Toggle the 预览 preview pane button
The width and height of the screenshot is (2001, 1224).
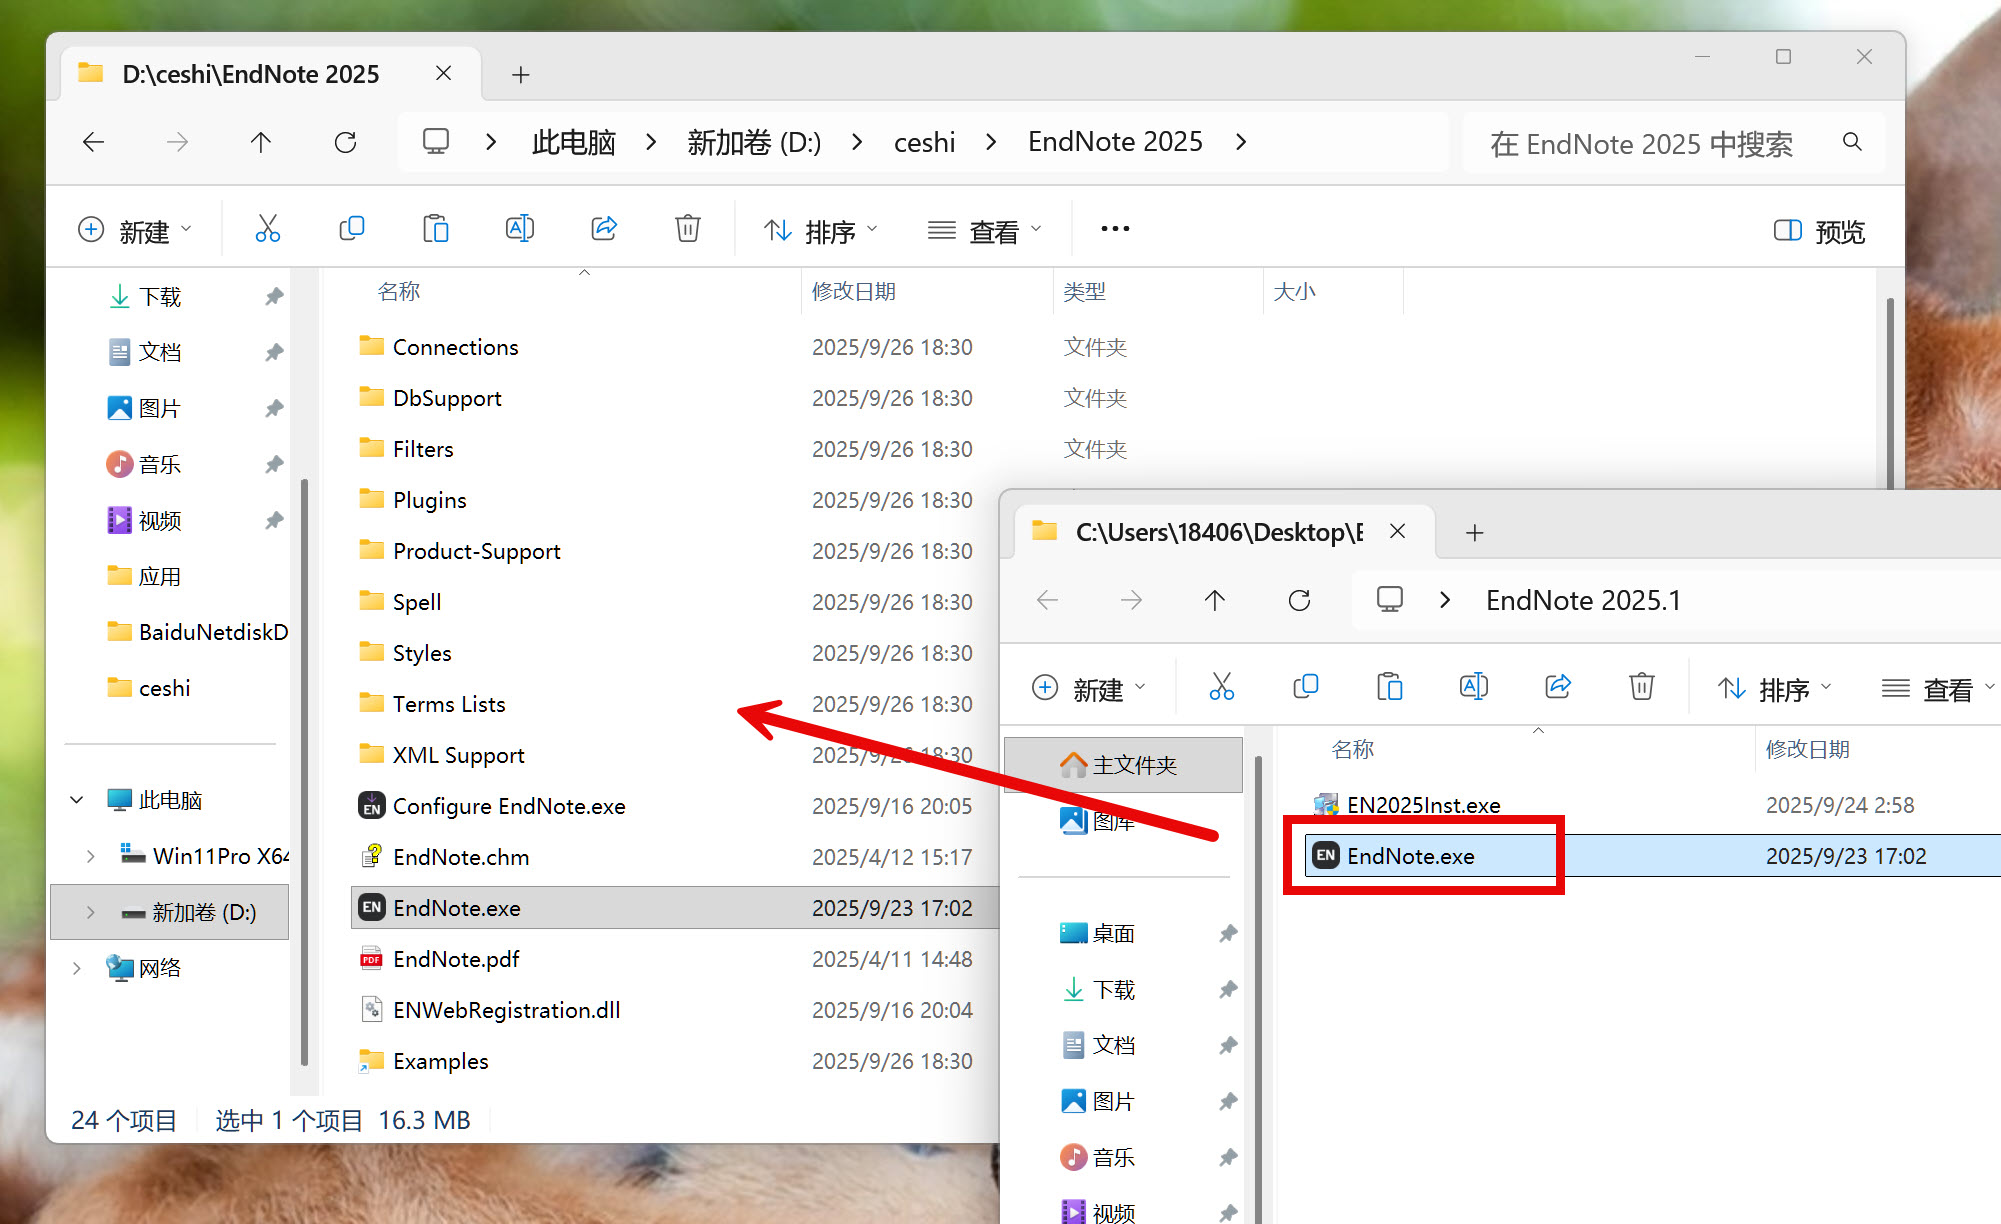click(x=1819, y=231)
